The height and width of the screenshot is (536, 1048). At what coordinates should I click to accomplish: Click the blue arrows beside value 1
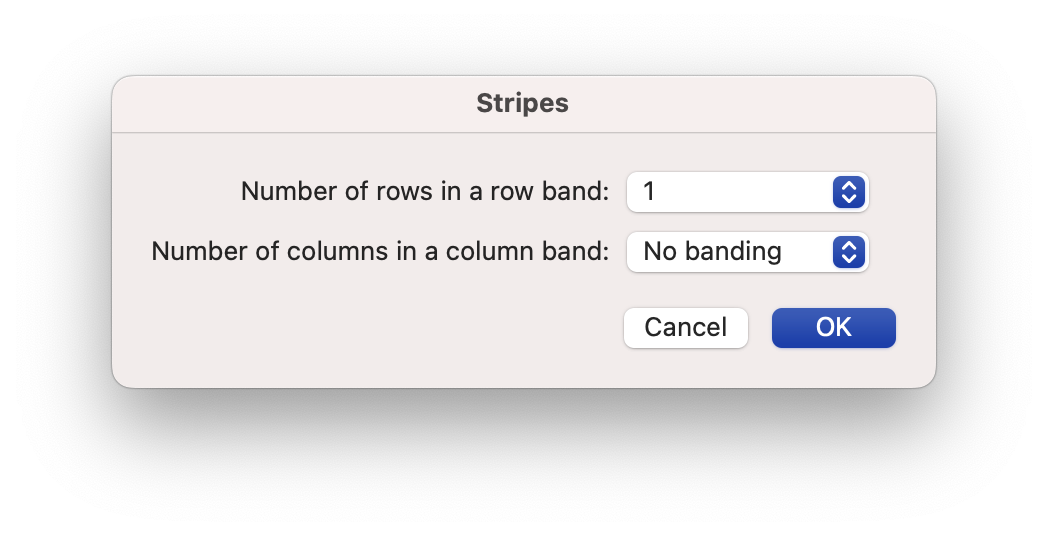pos(849,192)
